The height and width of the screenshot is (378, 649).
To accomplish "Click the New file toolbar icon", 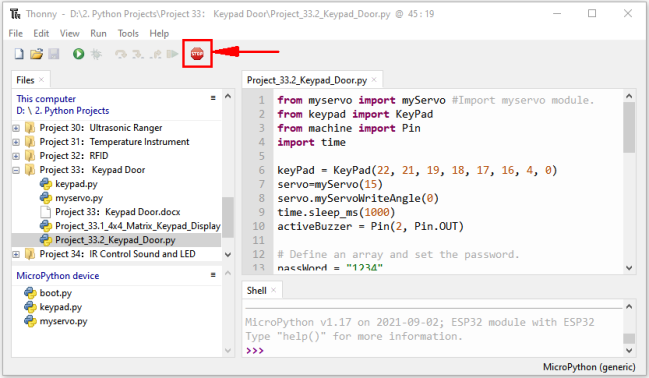I will (x=19, y=54).
